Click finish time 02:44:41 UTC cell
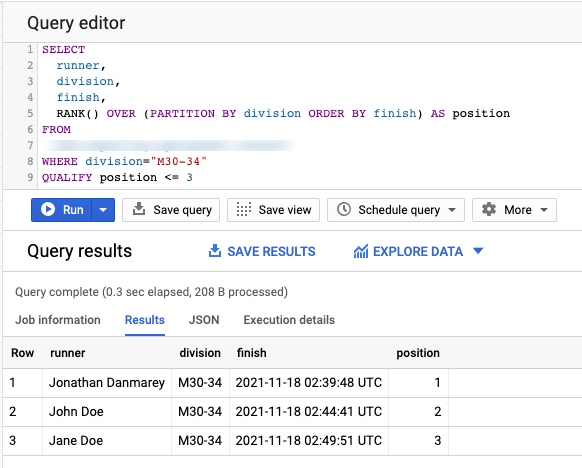 point(309,412)
